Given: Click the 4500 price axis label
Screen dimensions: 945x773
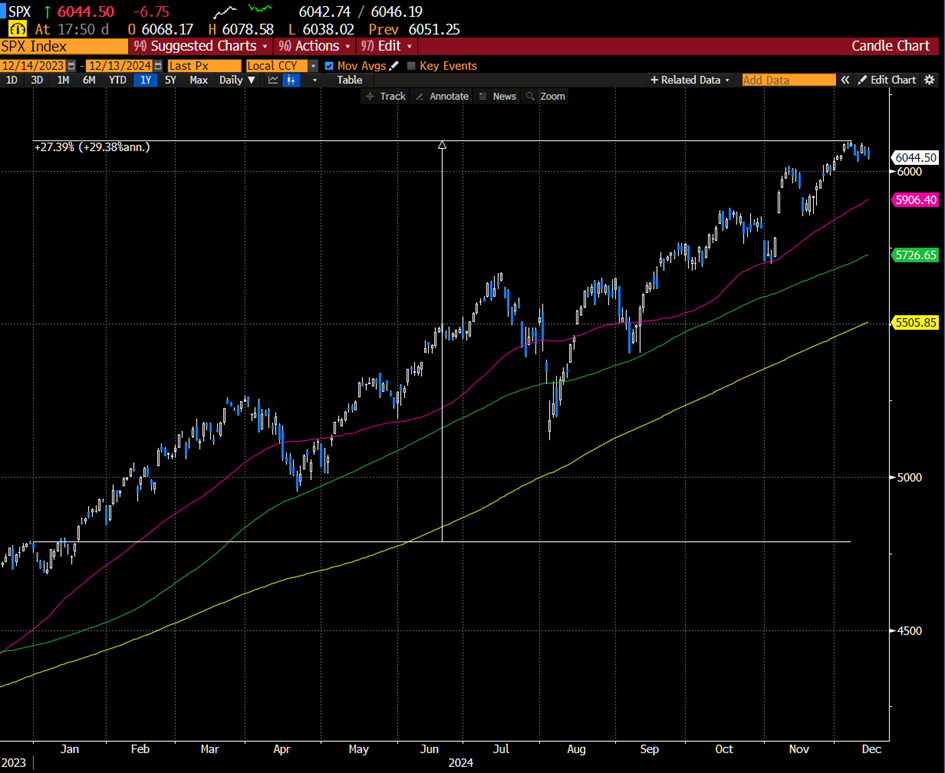Looking at the screenshot, I should click(909, 631).
